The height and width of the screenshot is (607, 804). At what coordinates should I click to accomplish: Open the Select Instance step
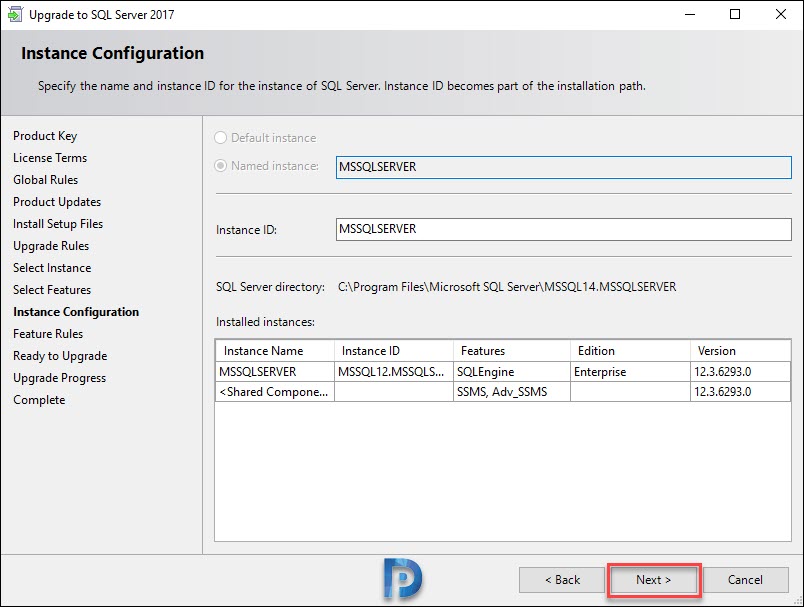pyautogui.click(x=52, y=268)
